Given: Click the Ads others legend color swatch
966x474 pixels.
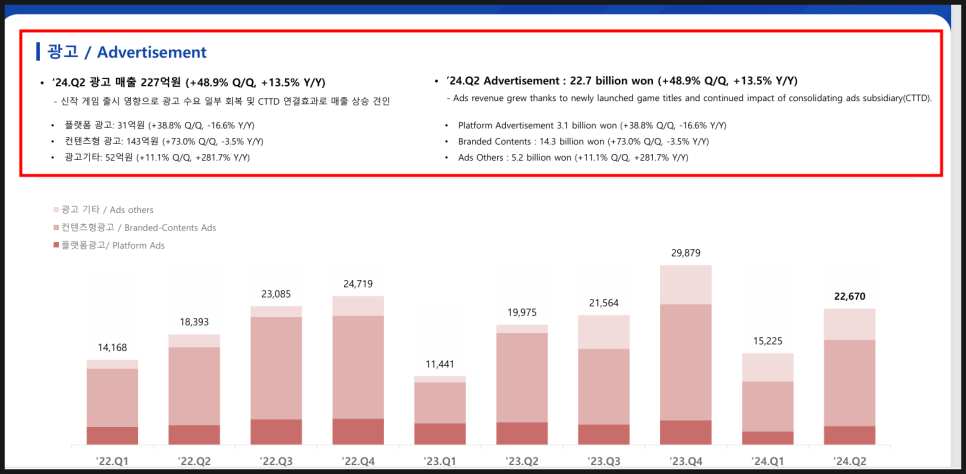Looking at the screenshot, I should 57,210.
